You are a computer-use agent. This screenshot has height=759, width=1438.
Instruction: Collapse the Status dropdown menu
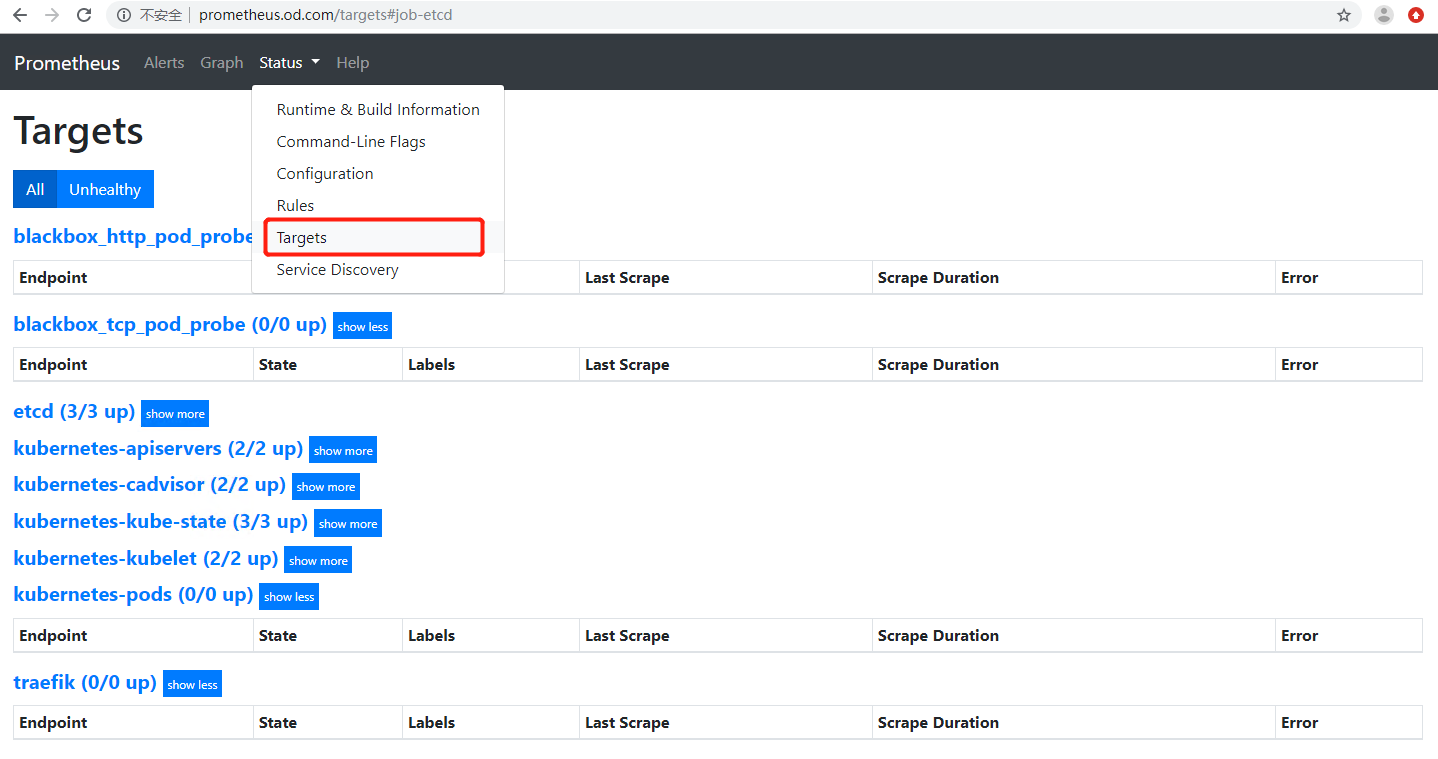click(289, 62)
